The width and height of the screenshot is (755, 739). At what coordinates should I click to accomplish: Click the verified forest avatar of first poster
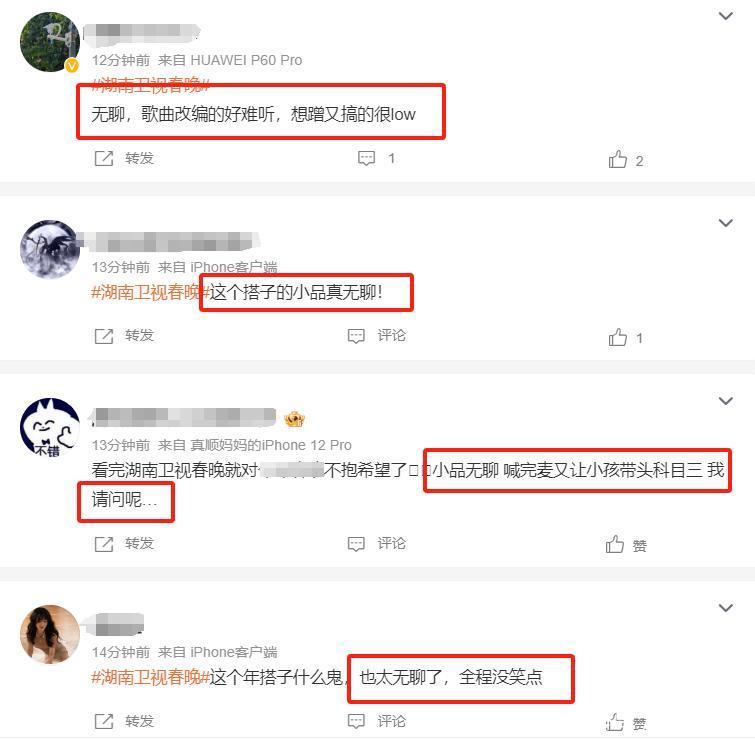[x=50, y=42]
